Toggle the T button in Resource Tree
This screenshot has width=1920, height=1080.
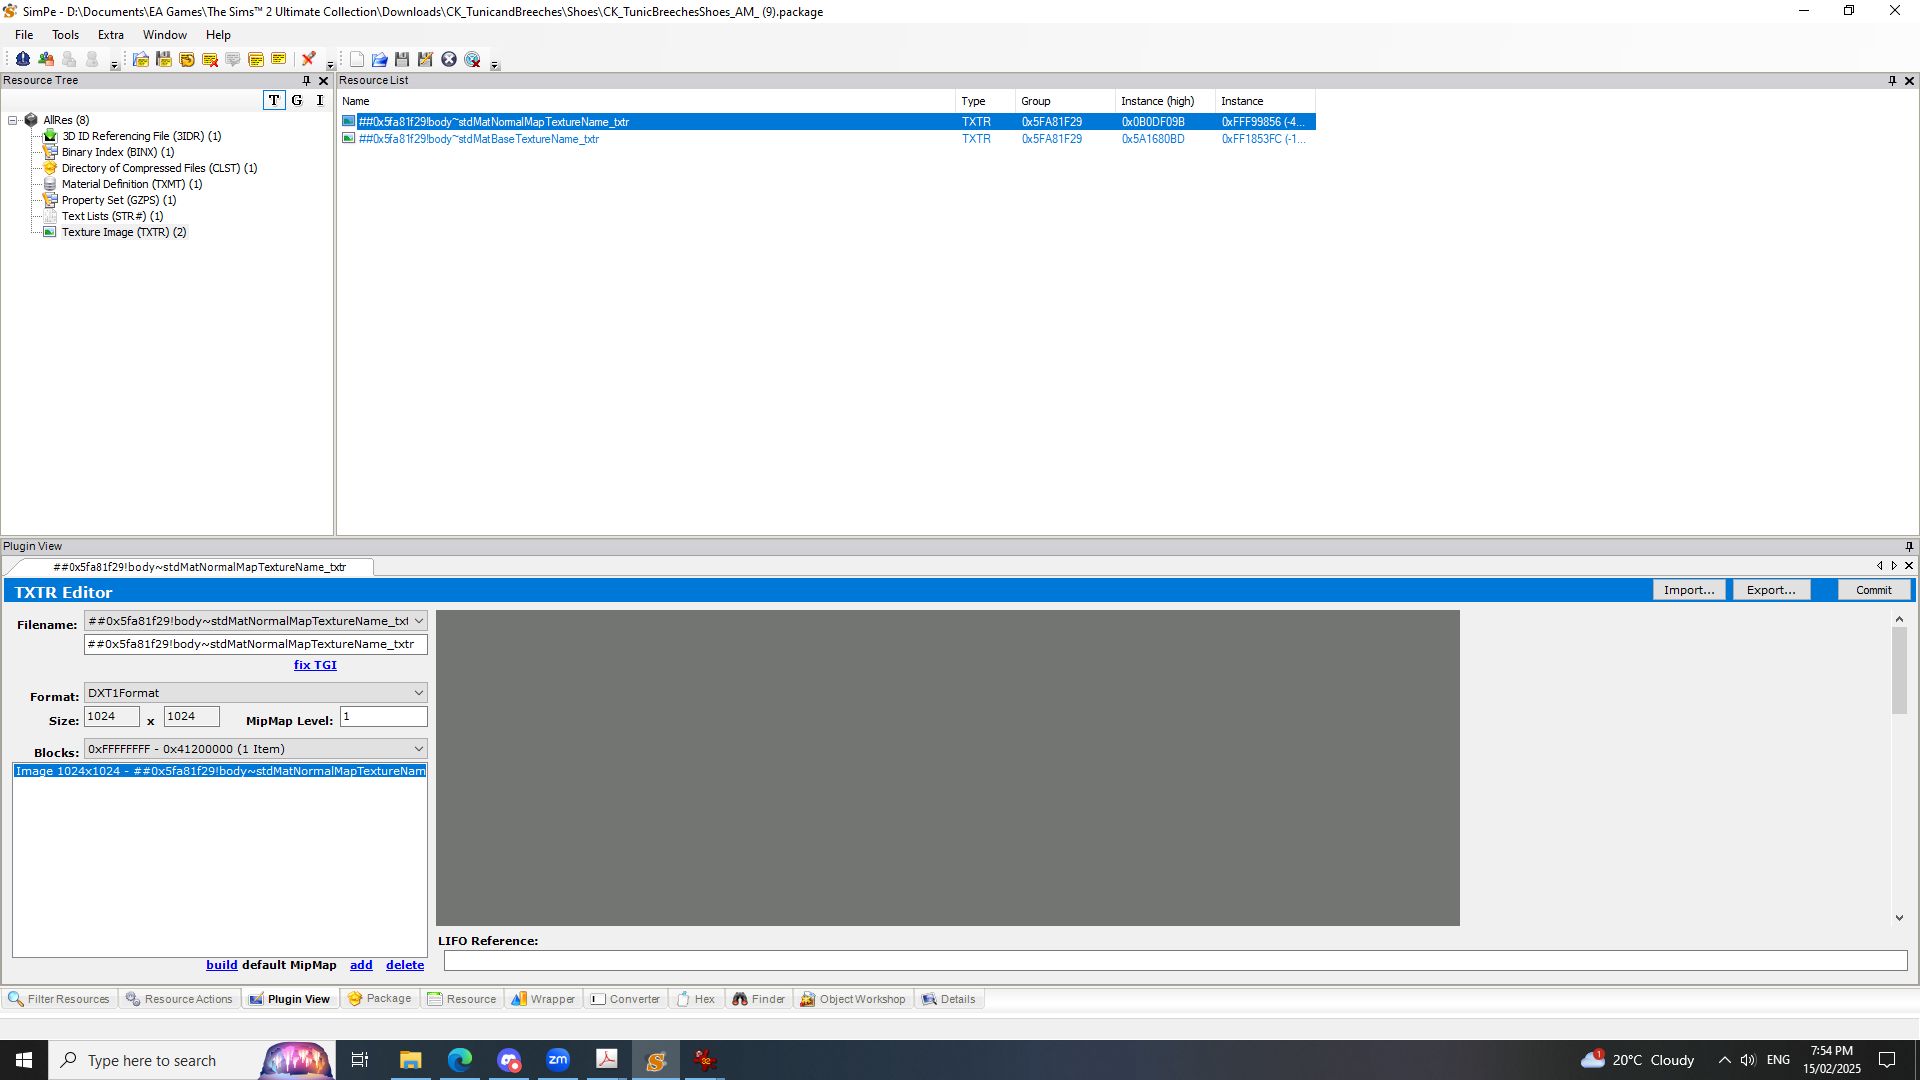click(274, 100)
